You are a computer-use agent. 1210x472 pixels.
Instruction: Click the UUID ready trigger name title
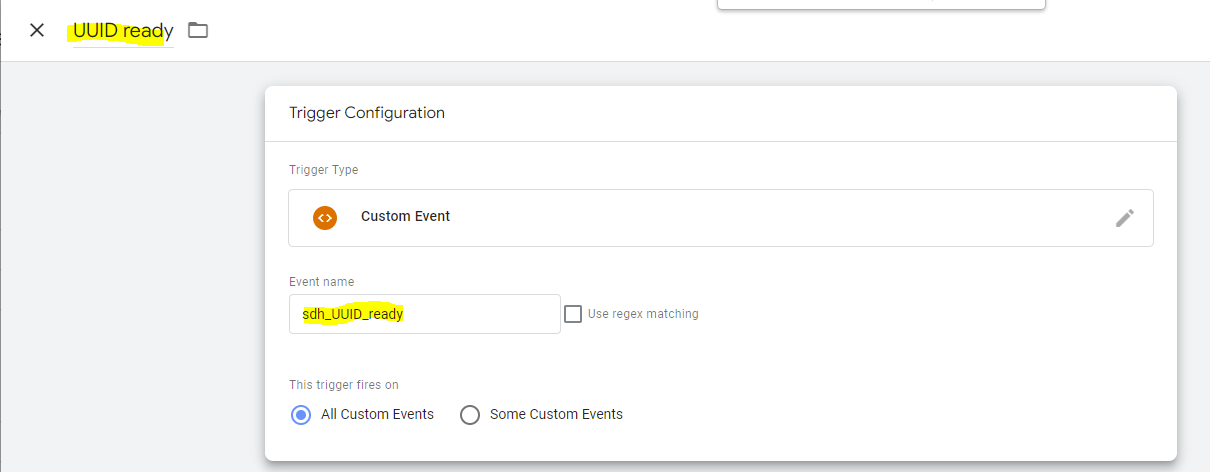tap(122, 31)
